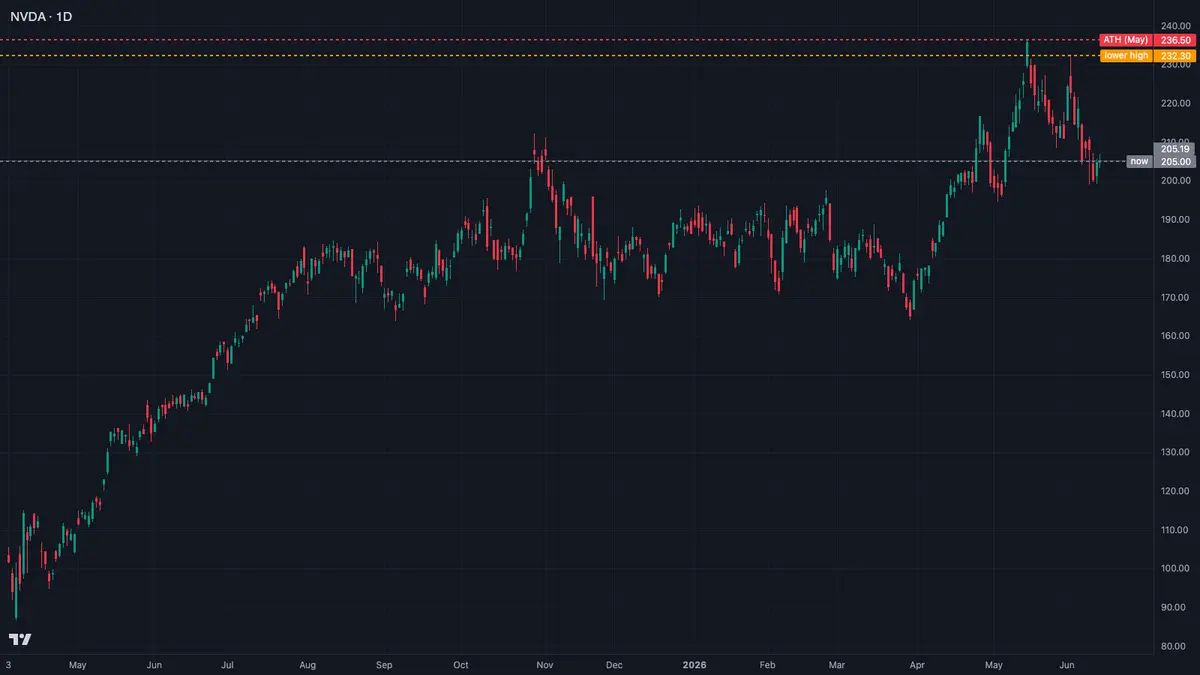Click the 205.00 now price tag

click(x=1174, y=161)
